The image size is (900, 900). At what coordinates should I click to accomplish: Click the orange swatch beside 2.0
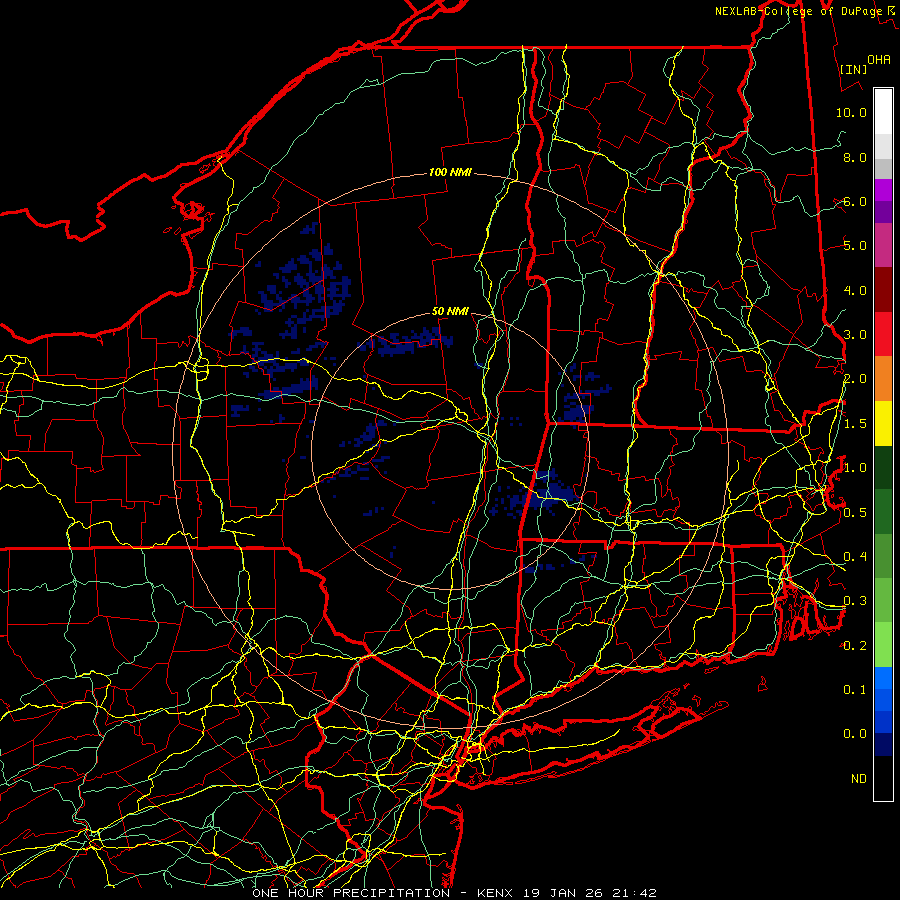[883, 379]
